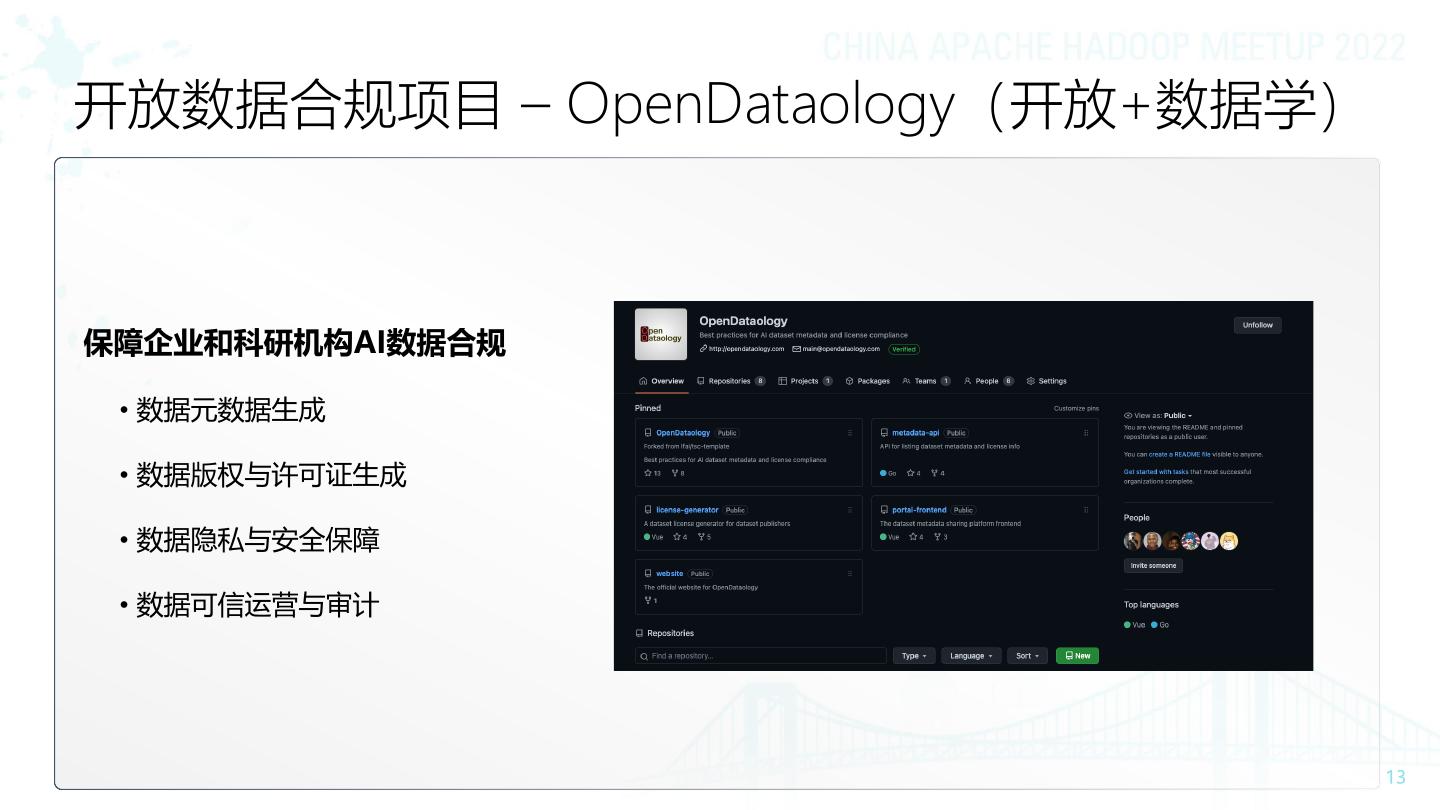Click the Get started with tasks link
This screenshot has height=810, width=1440.
coord(1156,472)
